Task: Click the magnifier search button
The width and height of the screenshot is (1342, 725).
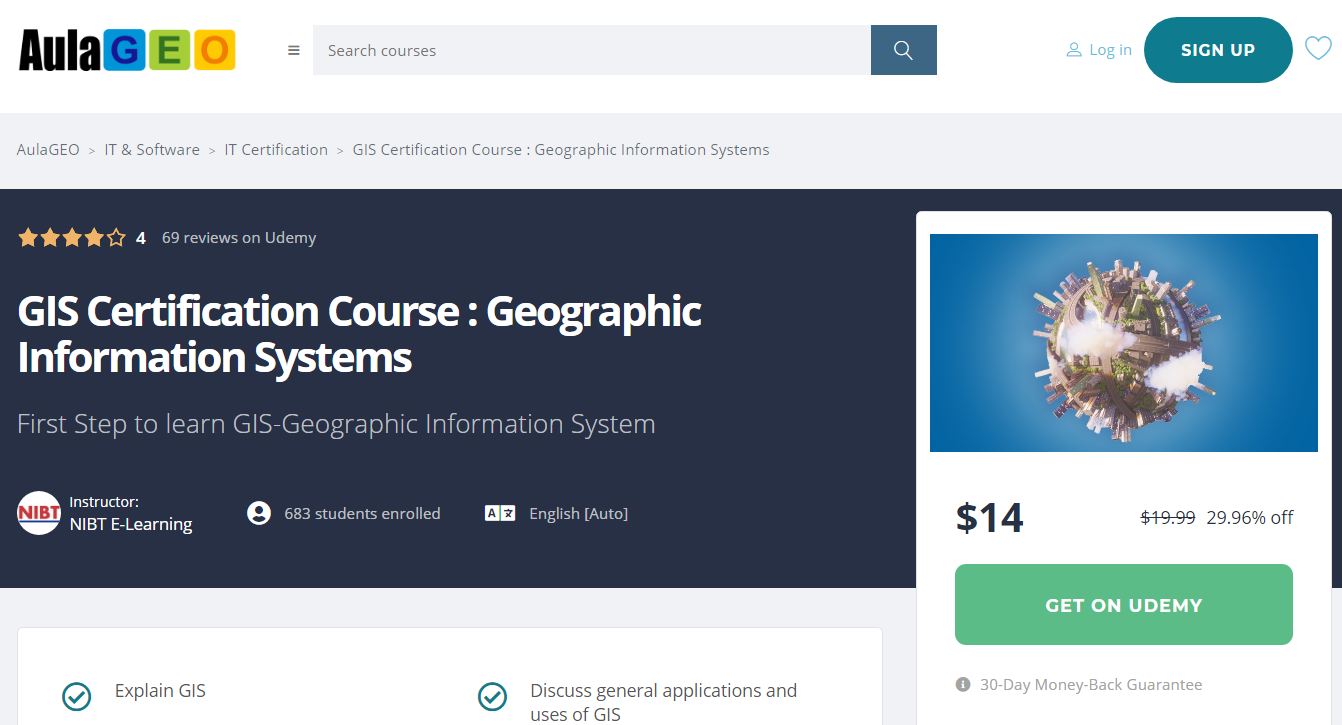Action: coord(904,50)
